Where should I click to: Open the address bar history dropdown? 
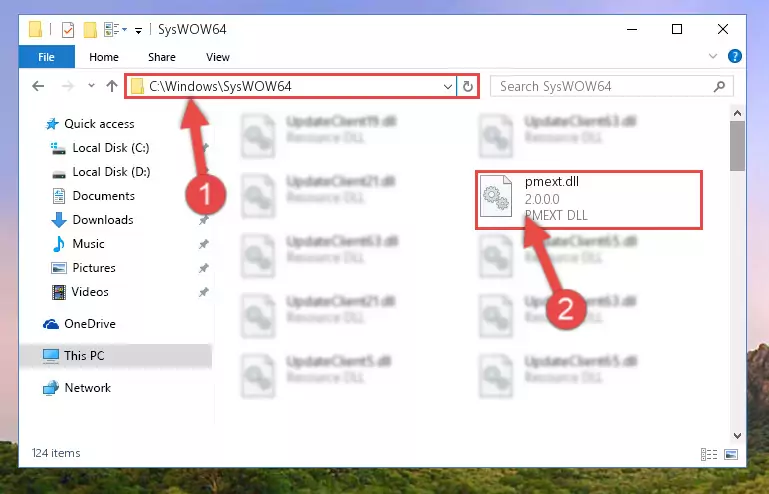447,87
